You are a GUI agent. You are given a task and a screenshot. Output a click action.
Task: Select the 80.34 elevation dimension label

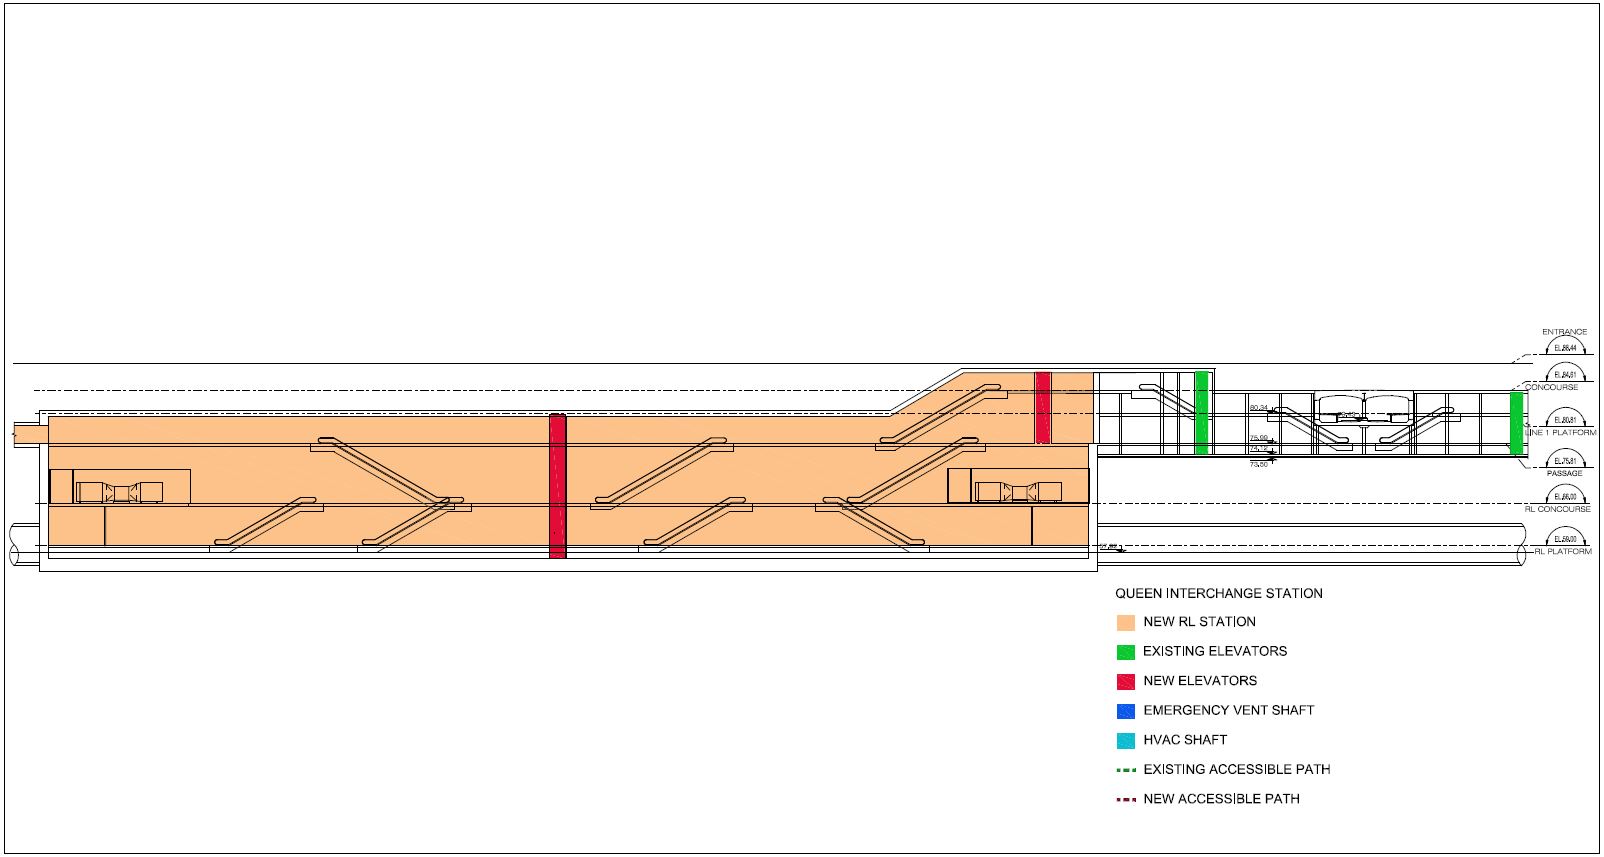(x=1258, y=408)
